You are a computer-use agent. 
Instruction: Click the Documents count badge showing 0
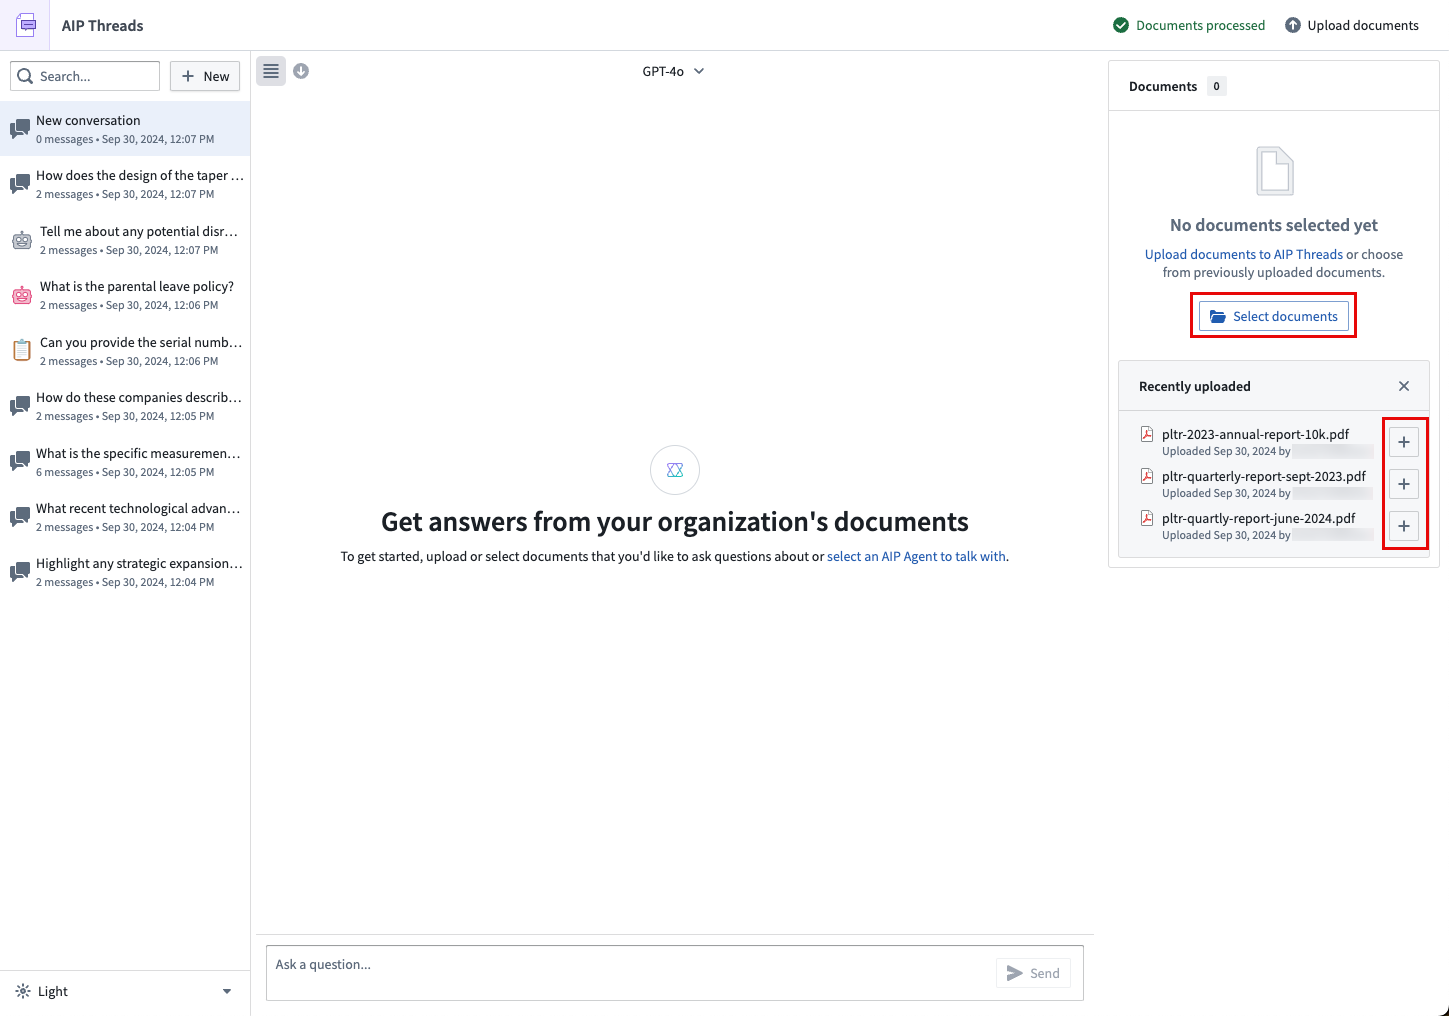point(1216,86)
